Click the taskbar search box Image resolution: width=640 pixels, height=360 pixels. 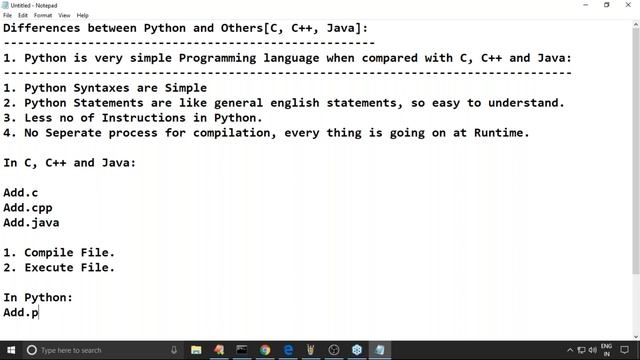(102, 350)
